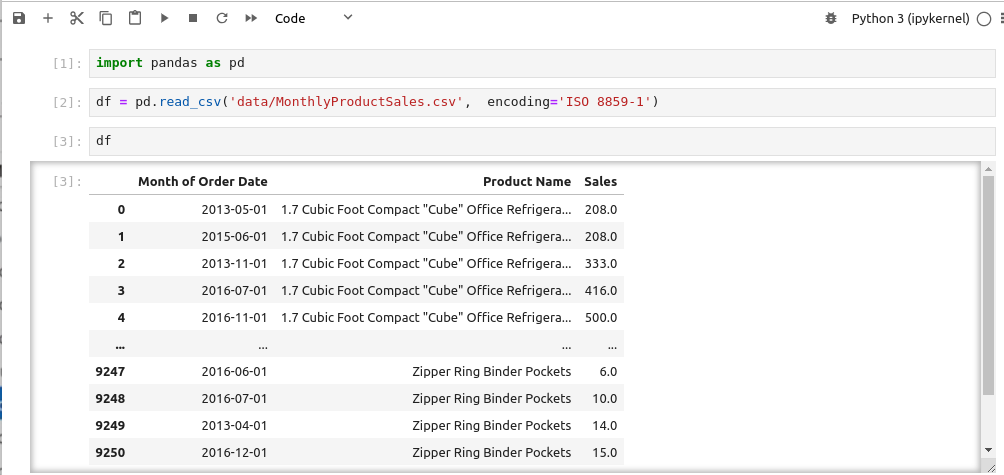Paste cell from clipboard
This screenshot has height=475, width=1004.
135,18
